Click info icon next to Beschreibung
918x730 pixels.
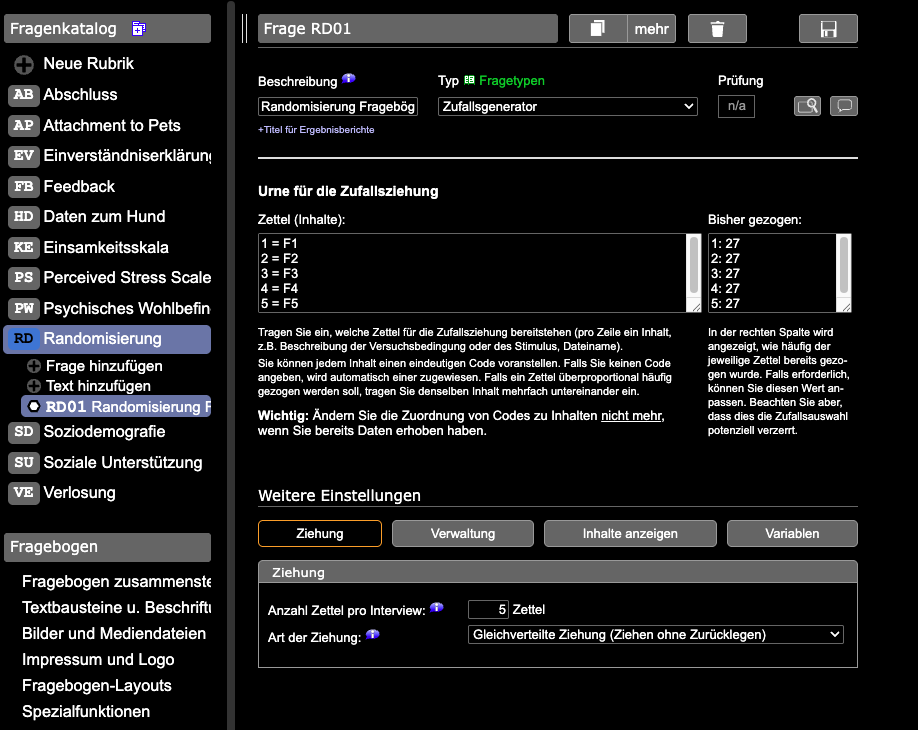(348, 78)
